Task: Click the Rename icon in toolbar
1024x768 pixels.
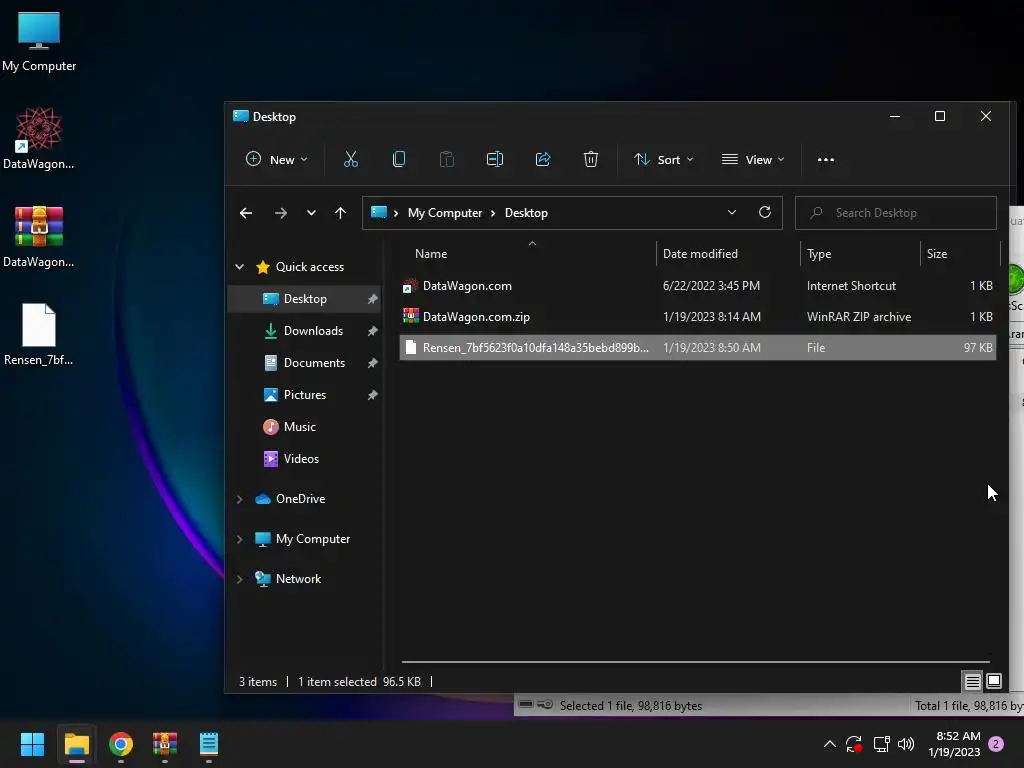Action: click(x=494, y=159)
